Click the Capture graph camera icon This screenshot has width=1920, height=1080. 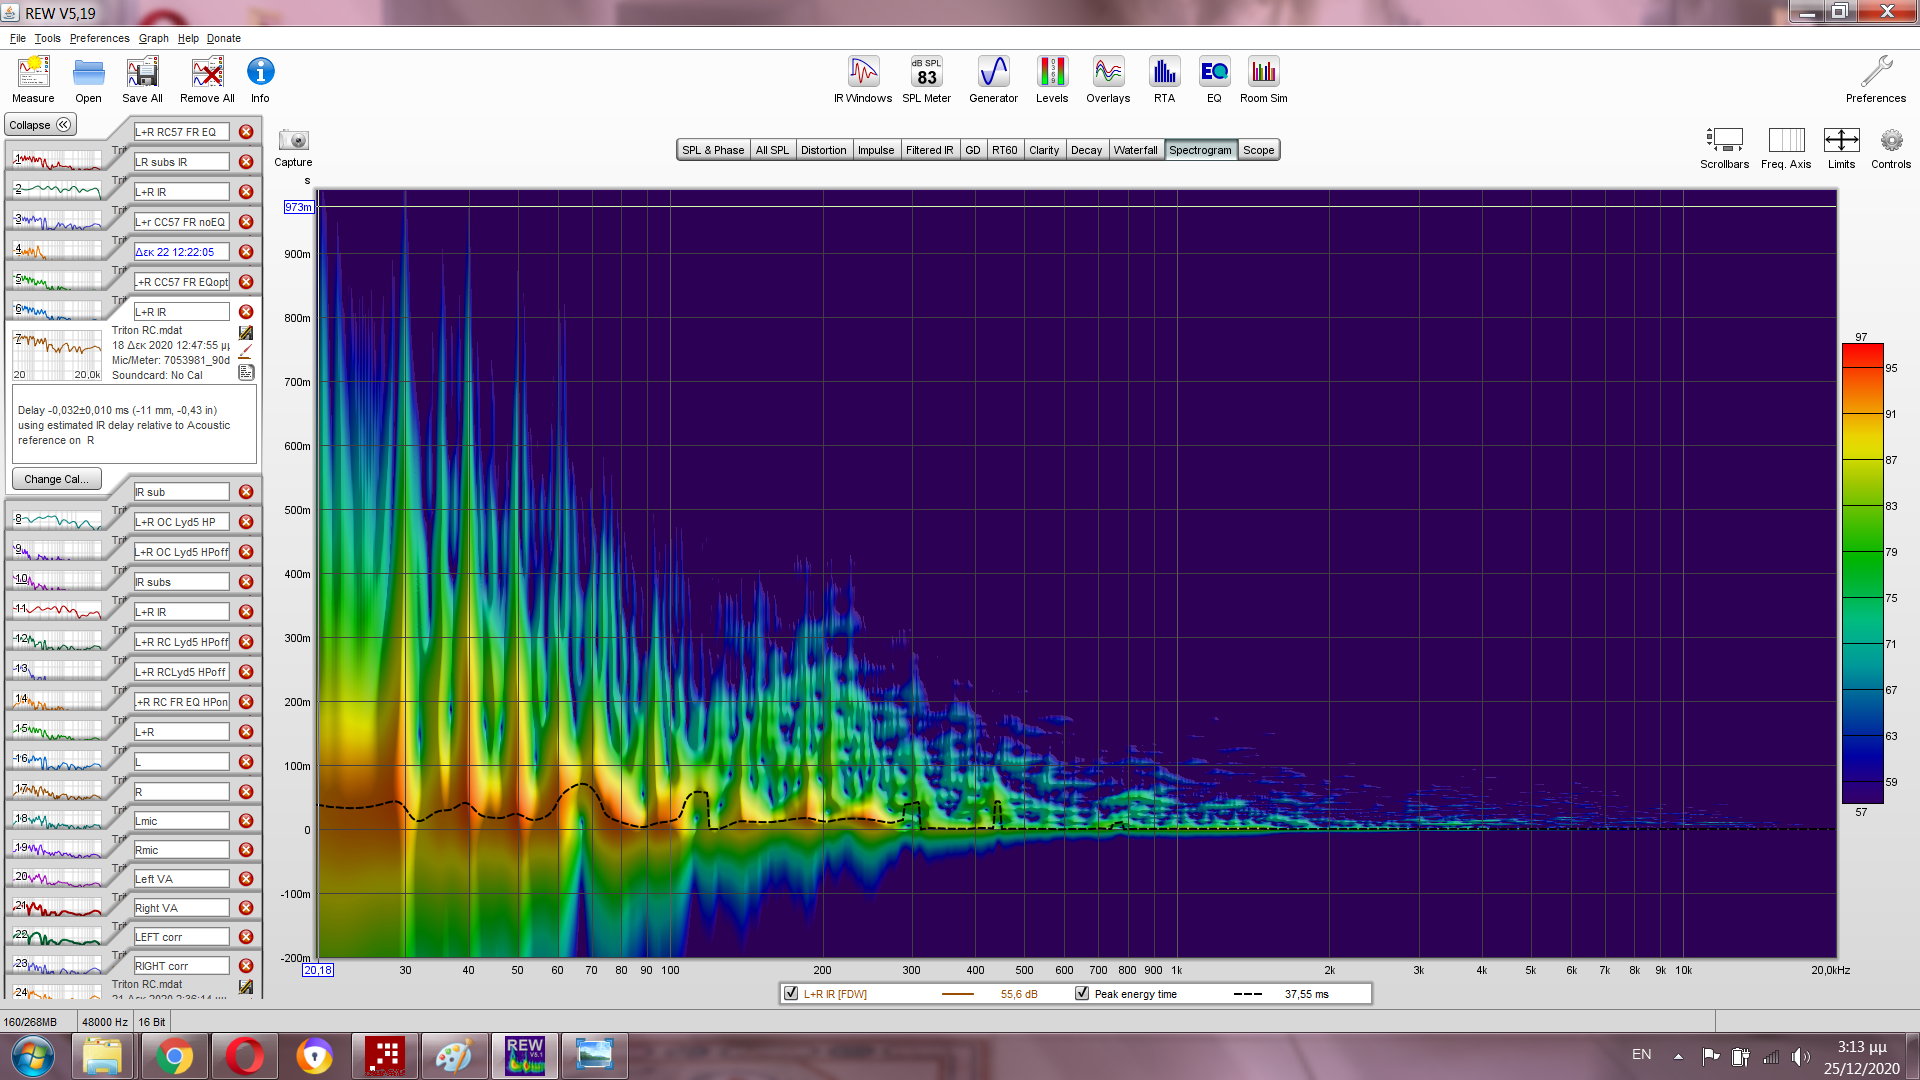click(293, 141)
